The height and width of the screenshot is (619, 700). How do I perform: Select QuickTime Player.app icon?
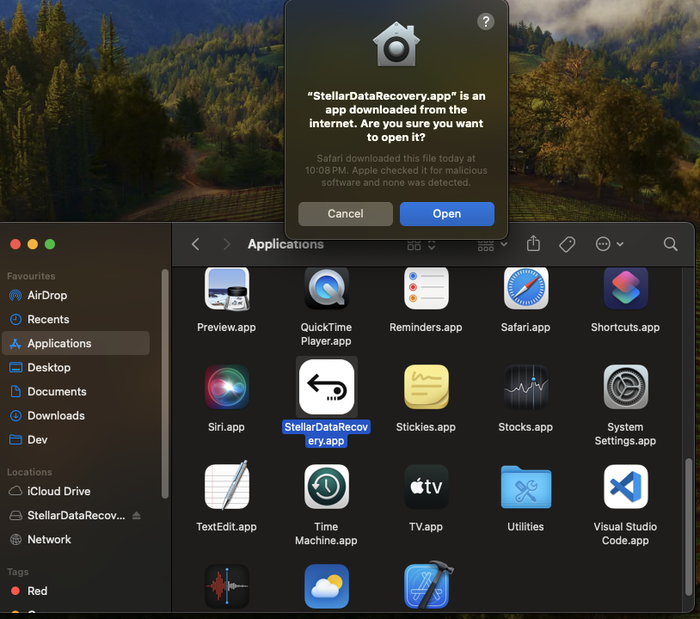click(326, 288)
